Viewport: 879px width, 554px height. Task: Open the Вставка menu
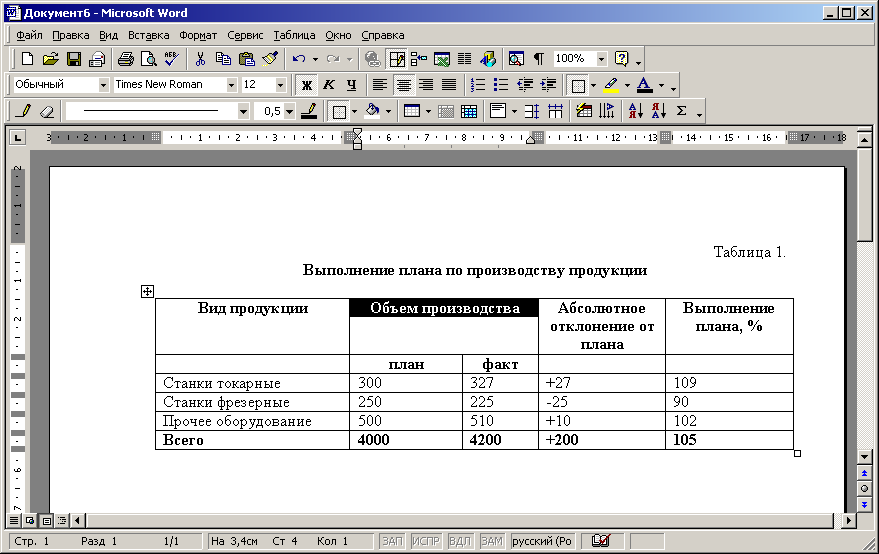click(x=149, y=35)
